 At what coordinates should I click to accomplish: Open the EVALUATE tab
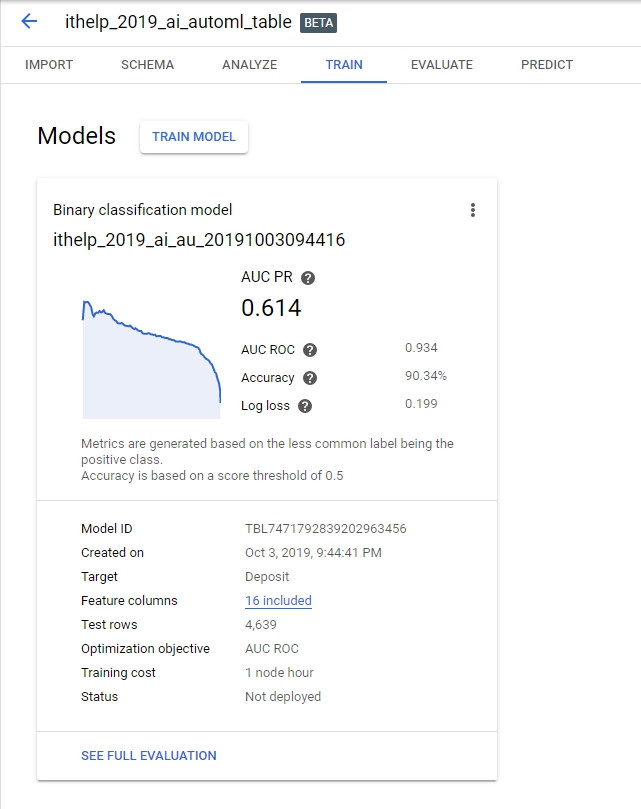[442, 64]
